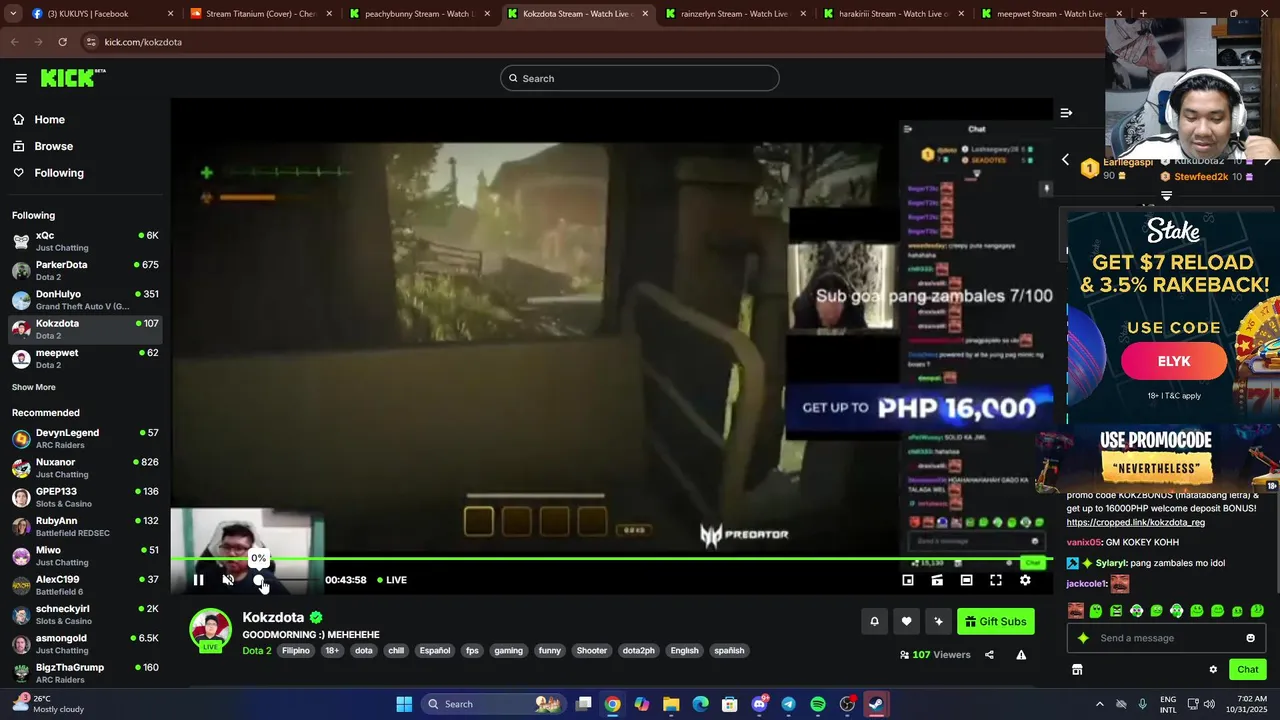This screenshot has width=1280, height=720.
Task: Open Steam from the taskbar
Action: pyautogui.click(x=876, y=704)
